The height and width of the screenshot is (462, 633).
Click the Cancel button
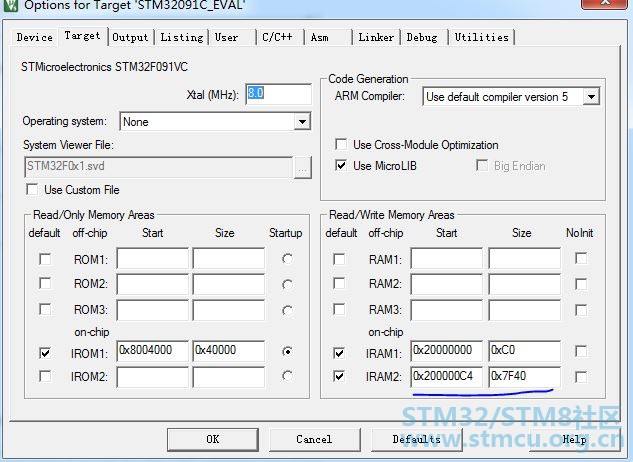coord(314,439)
